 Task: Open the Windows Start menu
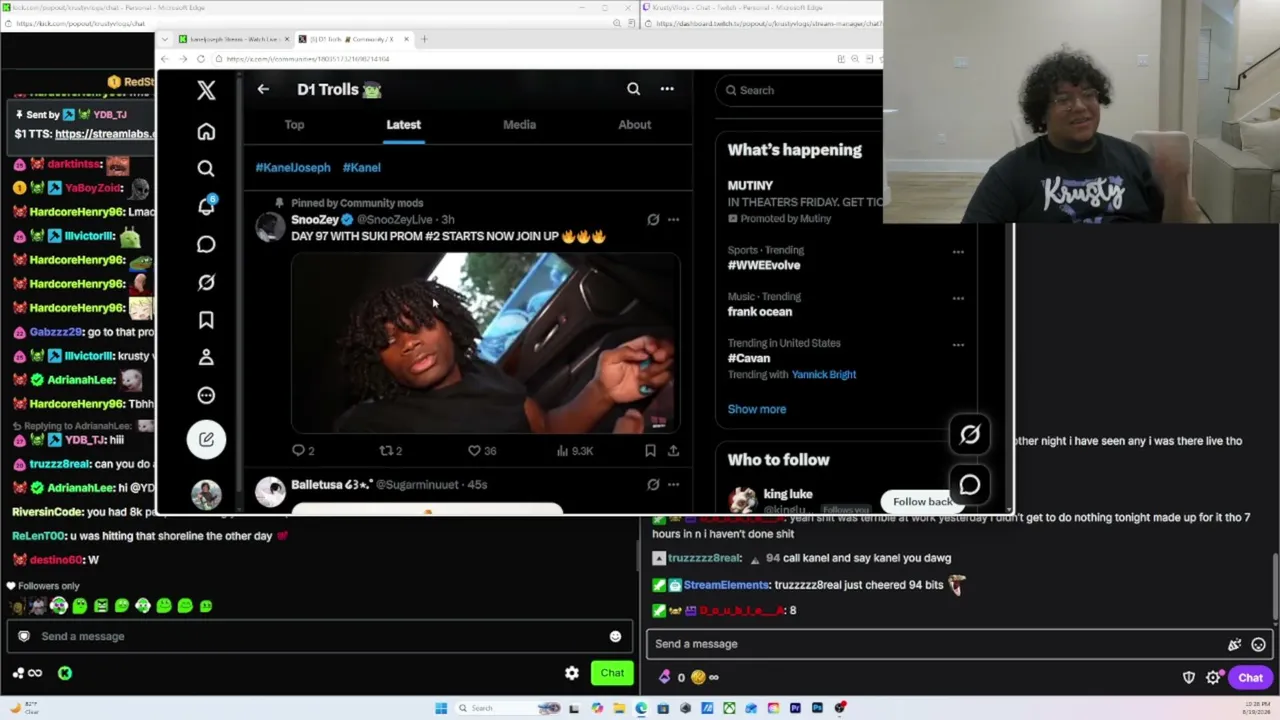click(441, 708)
